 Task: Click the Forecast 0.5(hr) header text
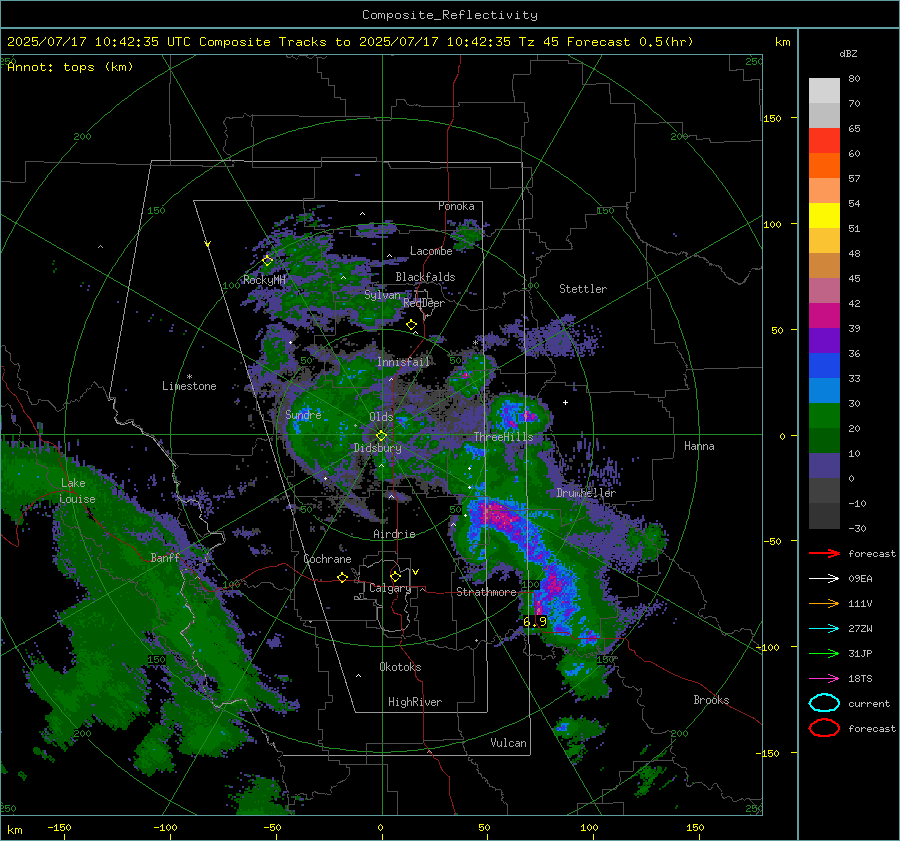630,42
